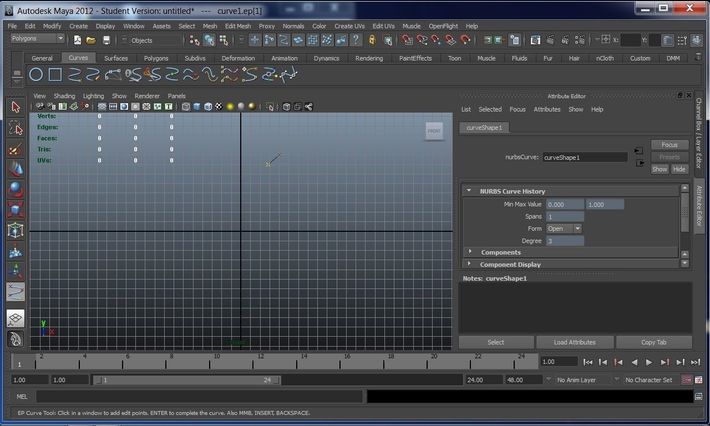Click the Copy Tab button
The image size is (710, 426).
[x=653, y=342]
